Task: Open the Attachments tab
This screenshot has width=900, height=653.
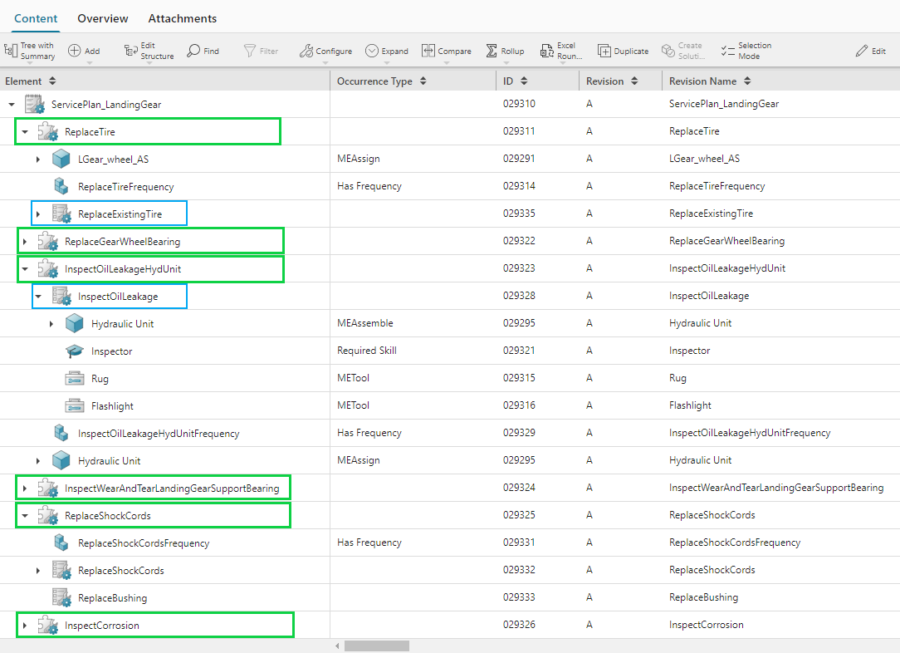Action: pos(184,18)
